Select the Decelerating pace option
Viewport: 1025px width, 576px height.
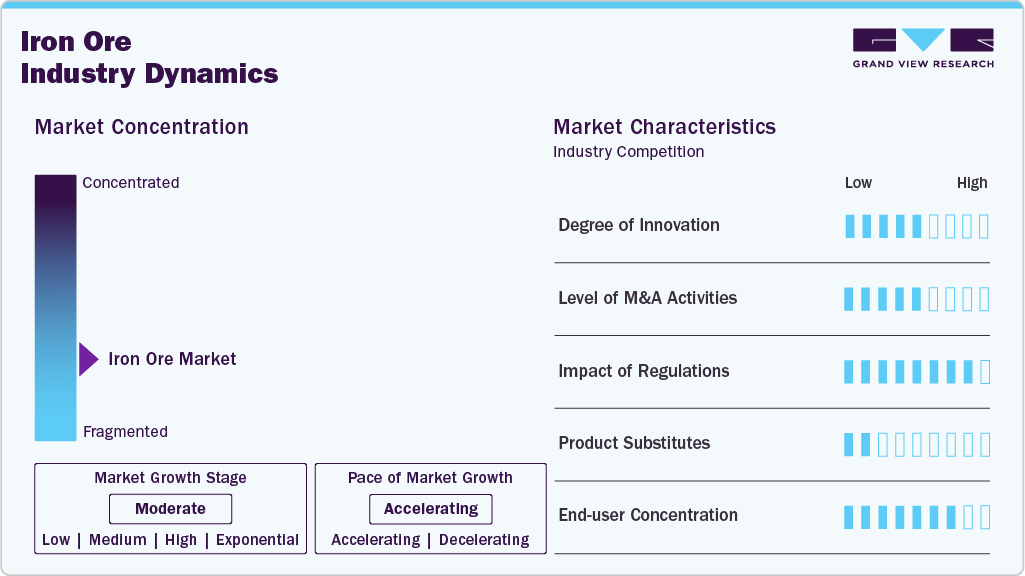(x=484, y=540)
